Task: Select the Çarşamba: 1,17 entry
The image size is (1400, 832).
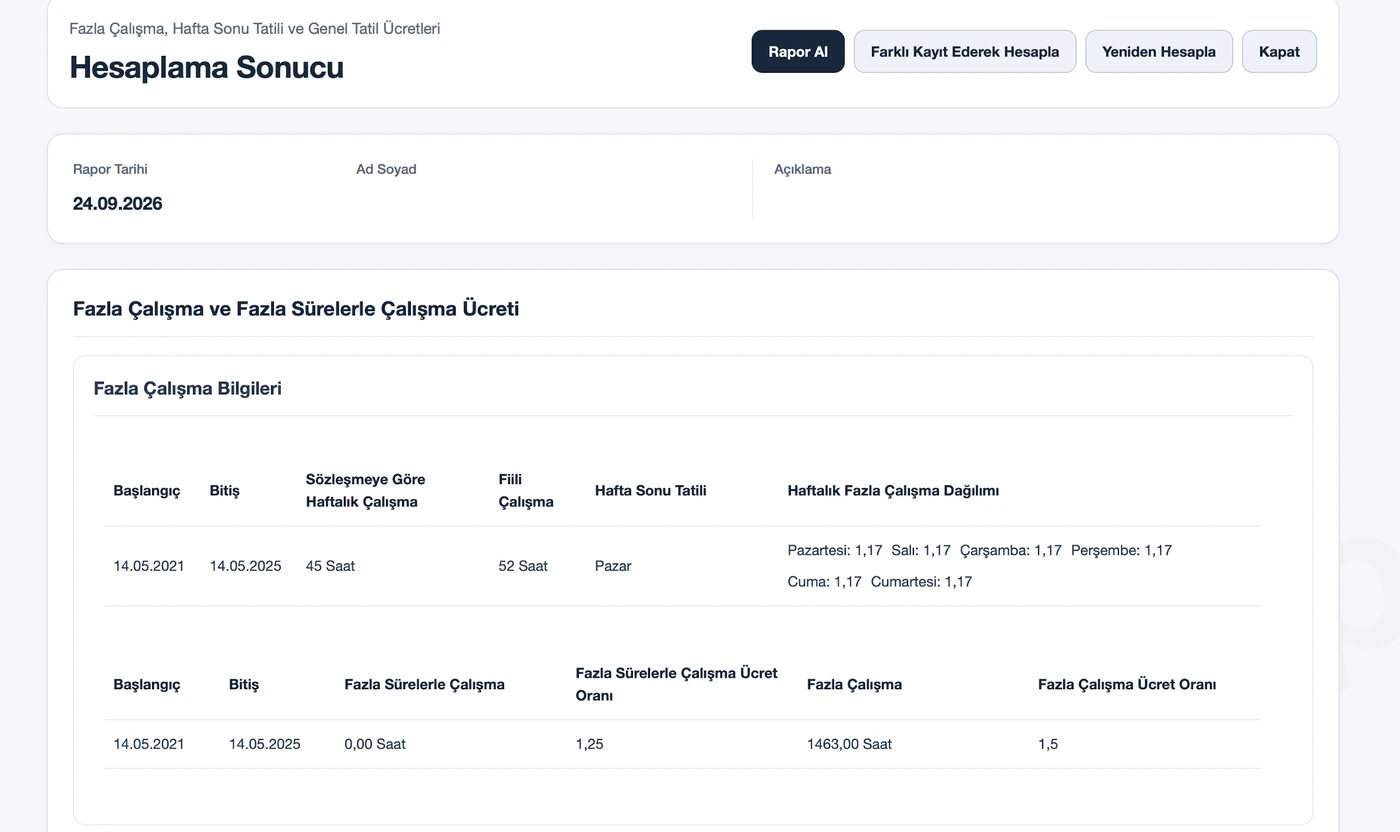Action: pyautogui.click(x=1011, y=550)
